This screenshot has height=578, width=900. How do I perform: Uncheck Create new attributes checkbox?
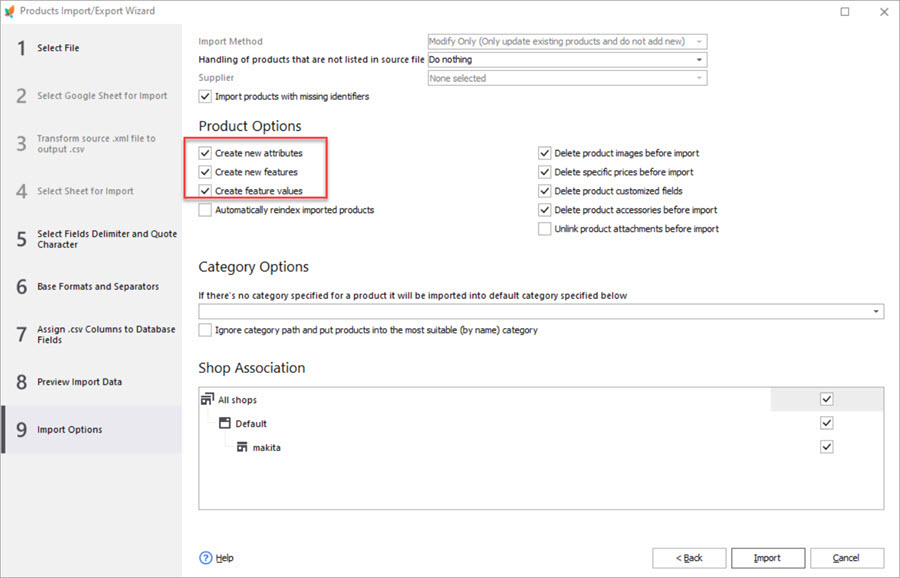(205, 153)
